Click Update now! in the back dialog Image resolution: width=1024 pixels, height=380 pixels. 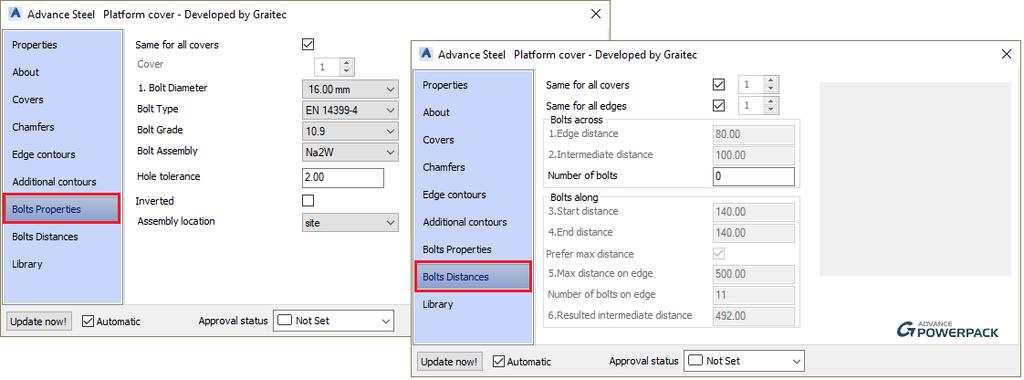(x=39, y=321)
